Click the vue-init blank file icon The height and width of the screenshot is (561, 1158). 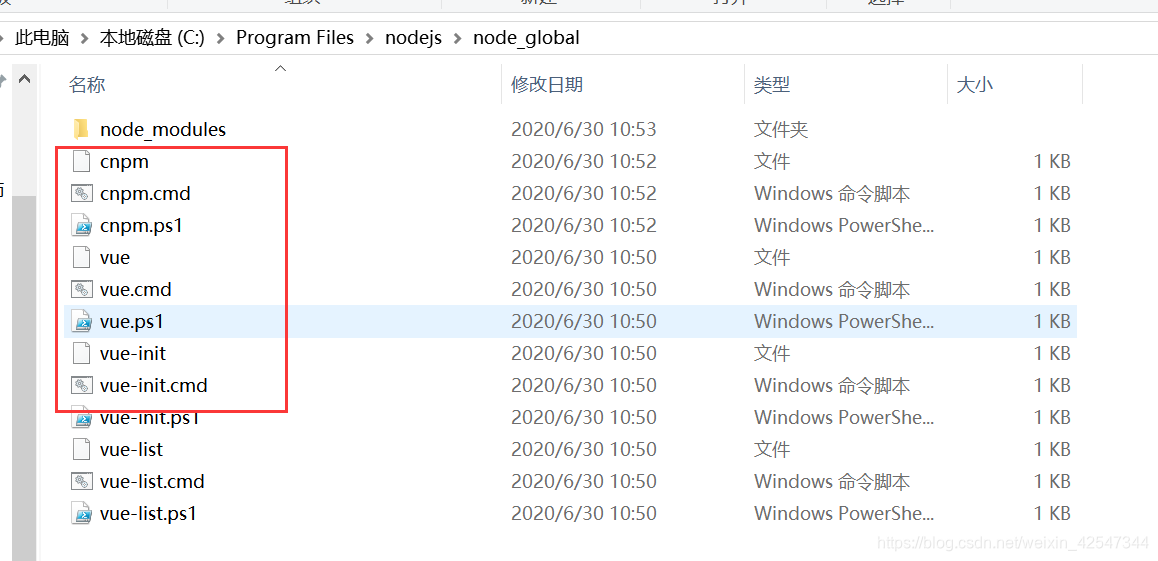pyautogui.click(x=81, y=354)
